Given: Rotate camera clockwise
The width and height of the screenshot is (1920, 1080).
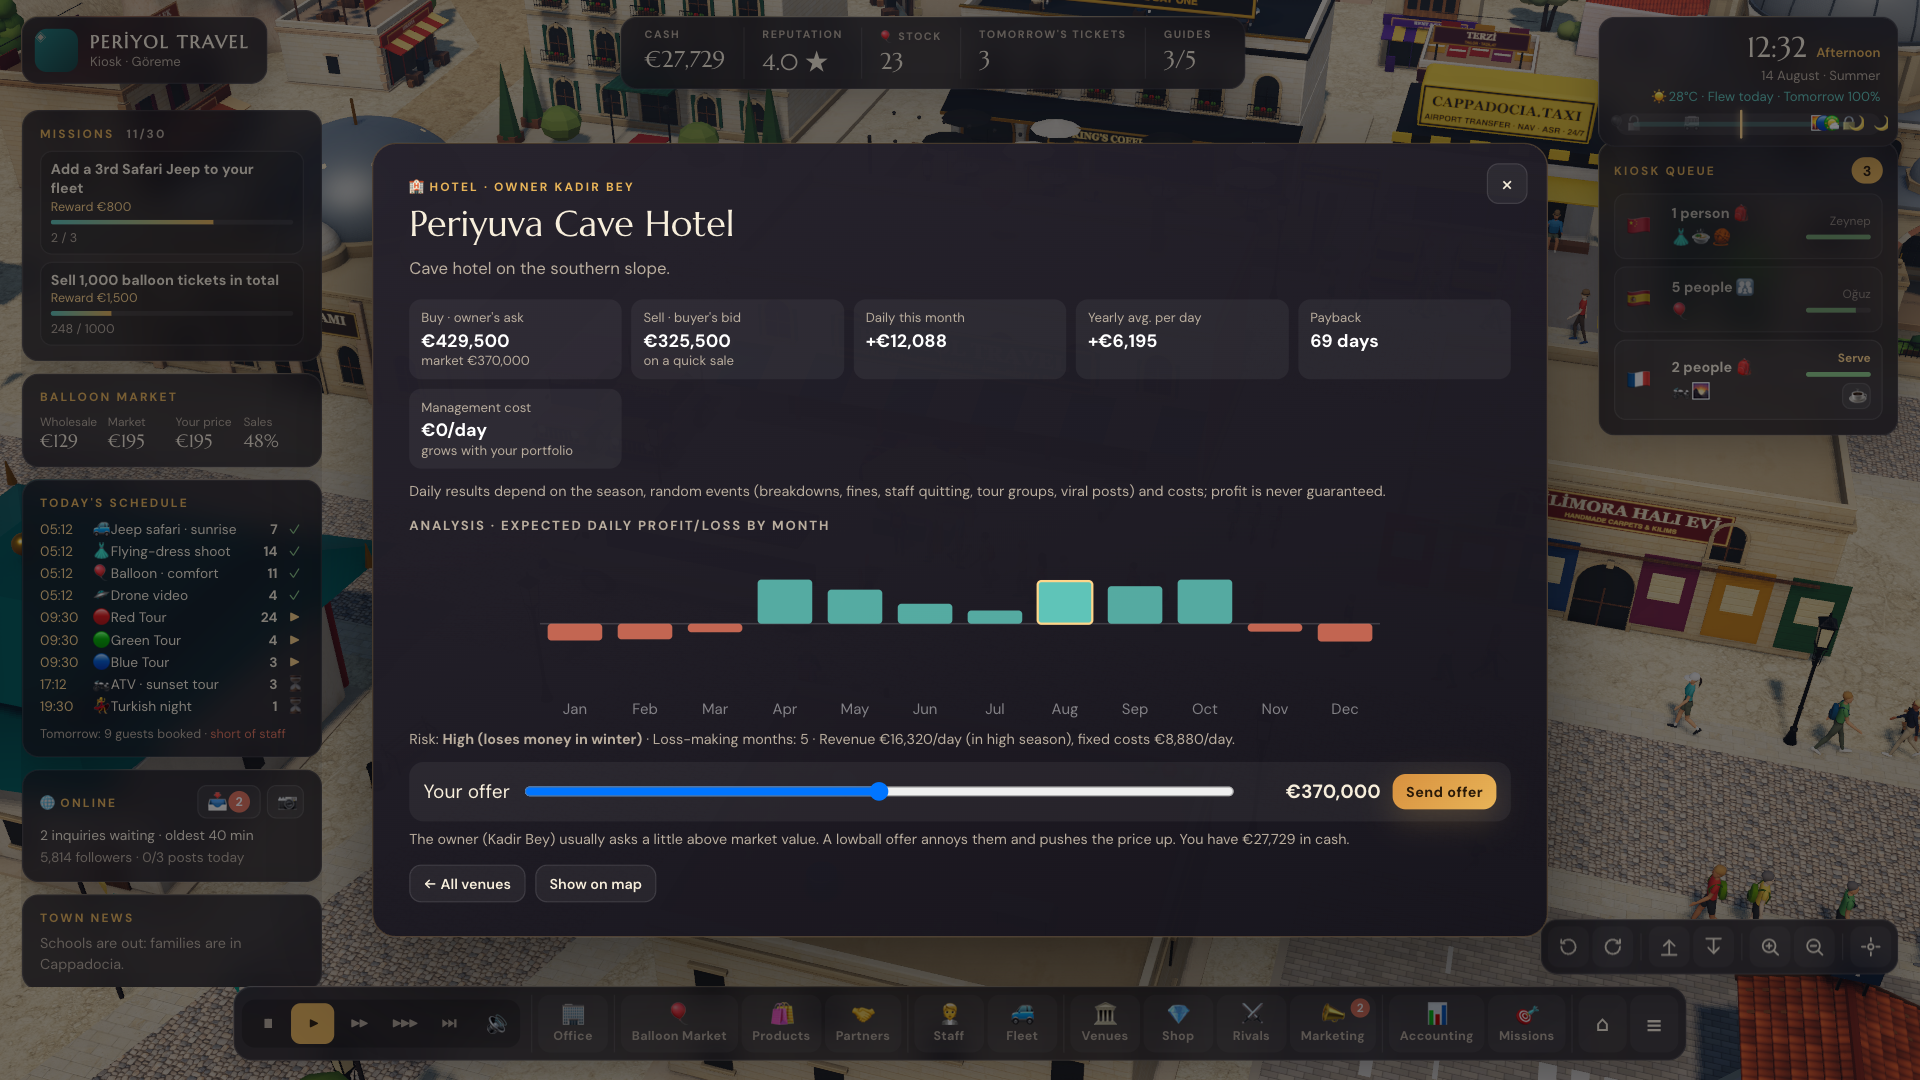Looking at the screenshot, I should [1613, 946].
